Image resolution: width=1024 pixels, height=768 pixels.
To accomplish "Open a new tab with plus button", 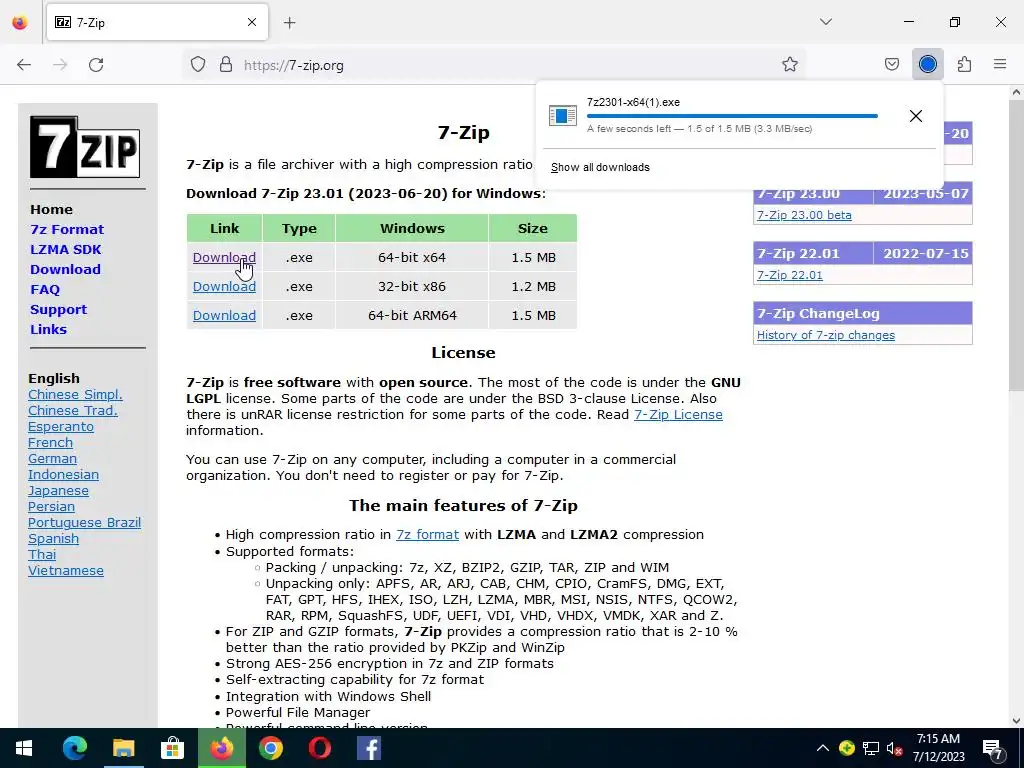I will (290, 23).
